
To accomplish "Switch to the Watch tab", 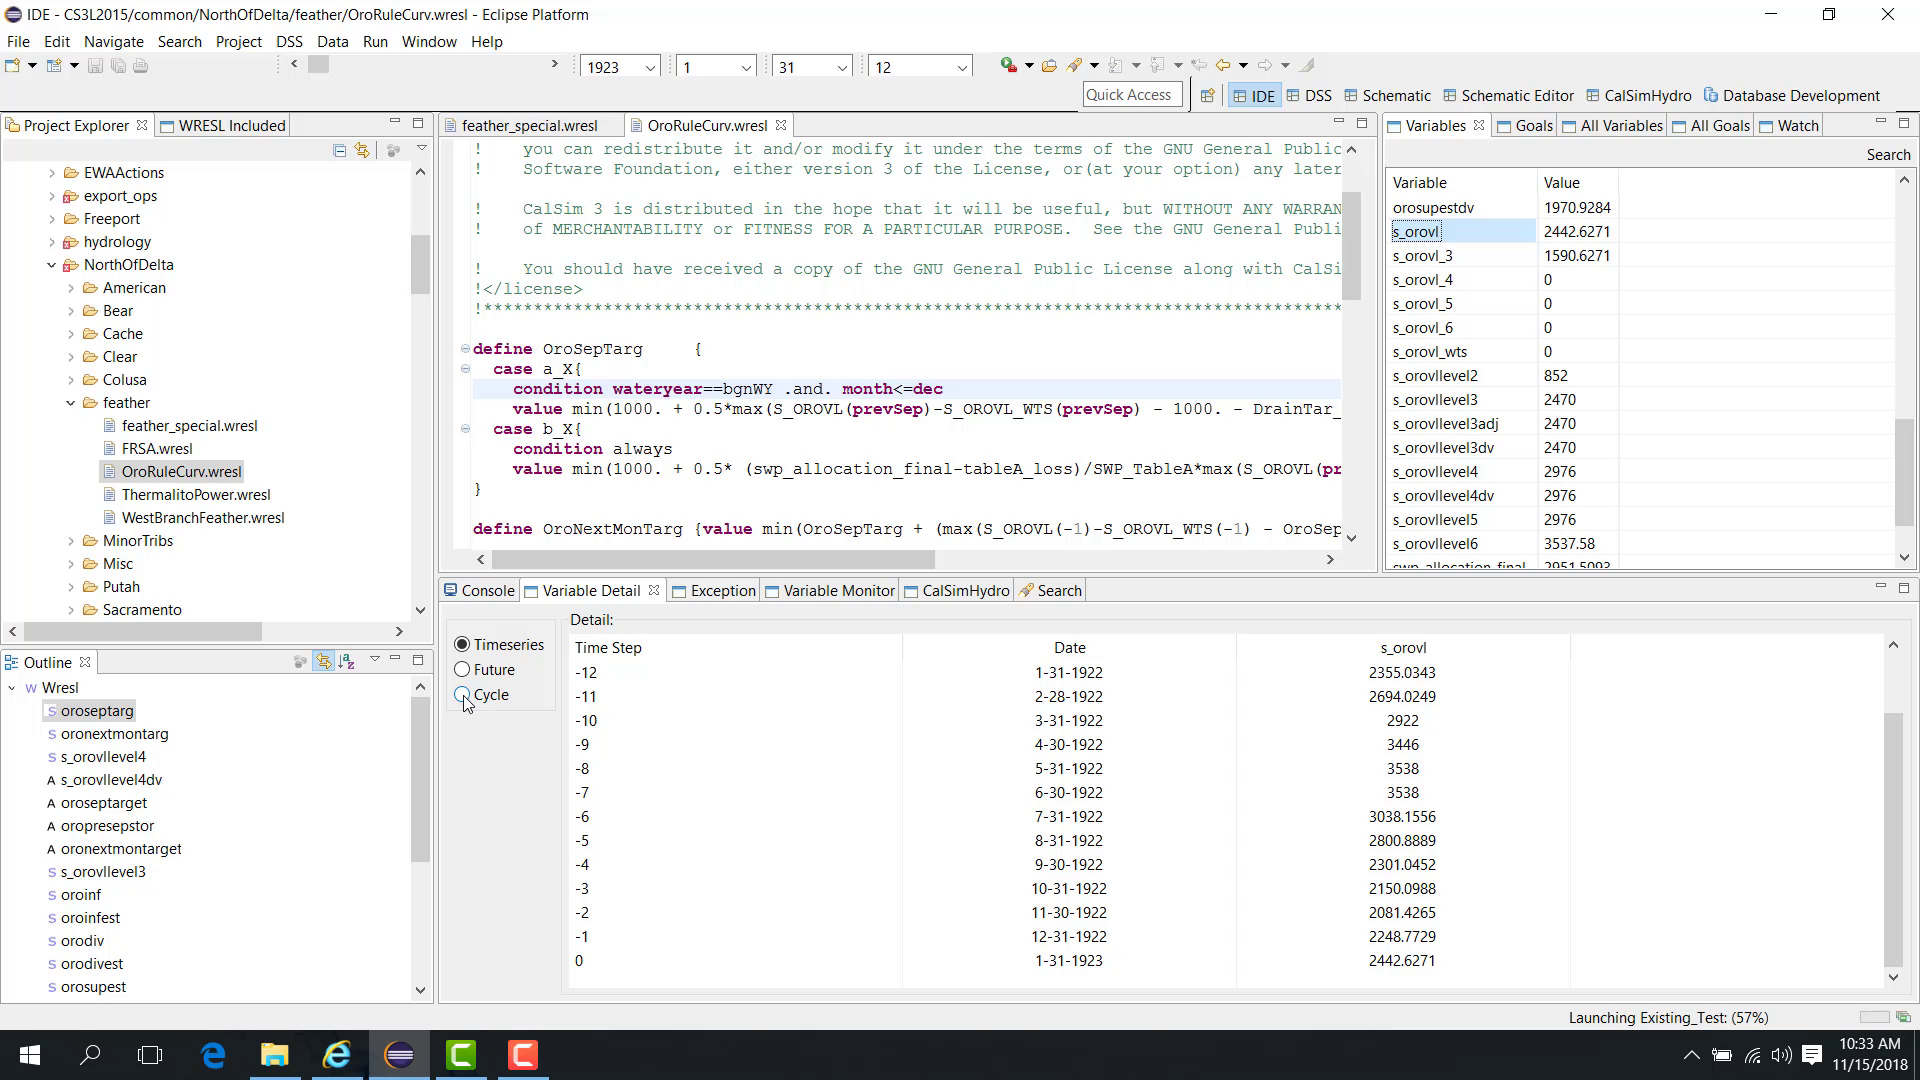I will [x=1788, y=125].
